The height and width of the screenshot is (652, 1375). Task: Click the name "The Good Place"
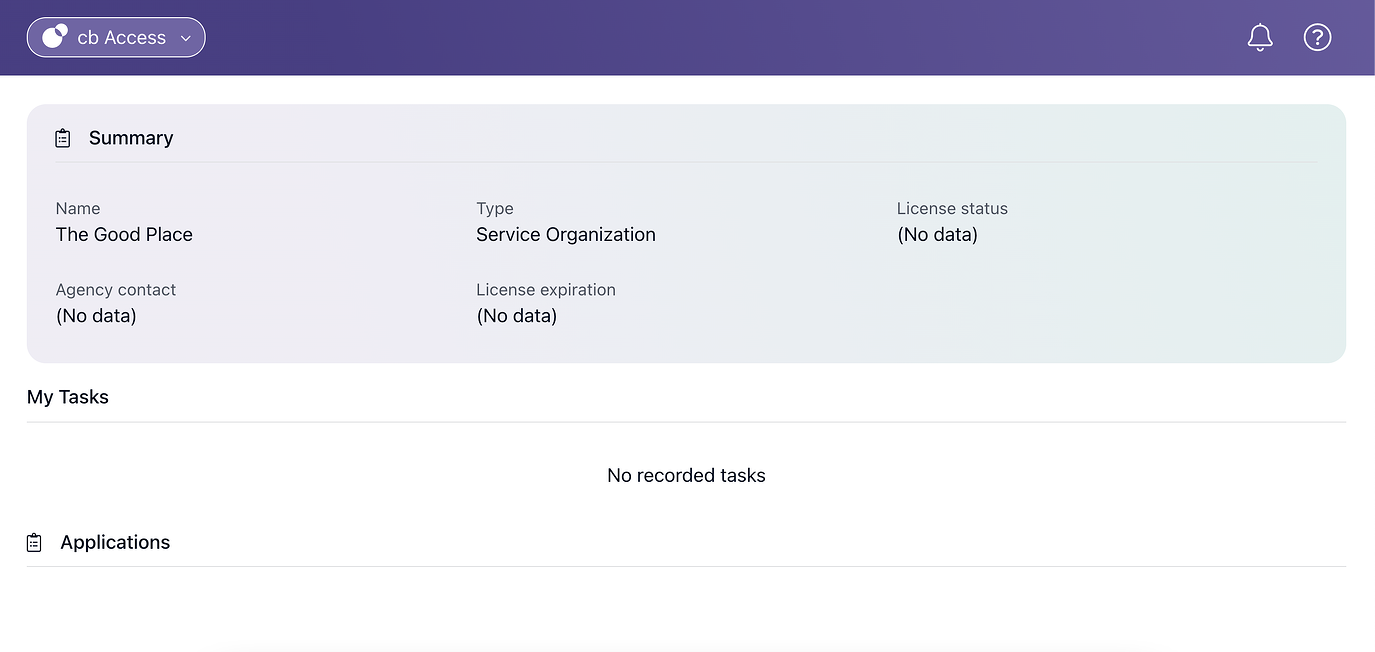[124, 234]
